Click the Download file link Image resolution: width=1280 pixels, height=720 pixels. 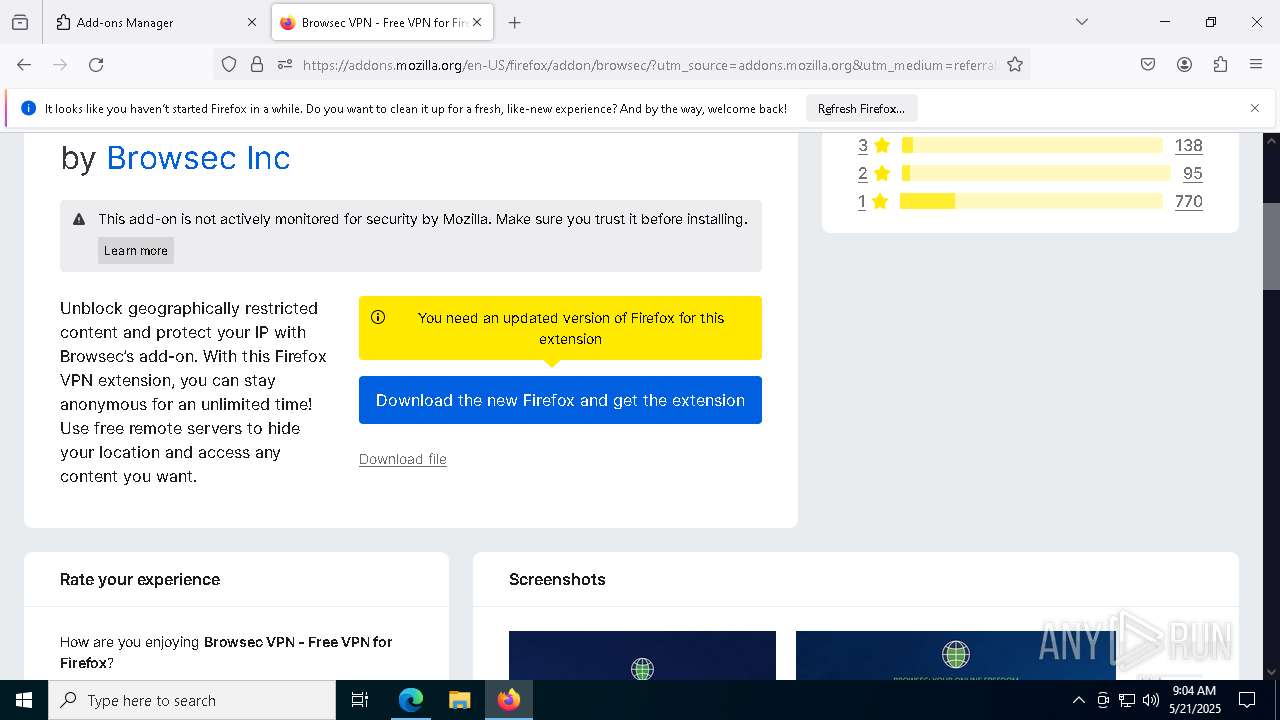pos(403,459)
